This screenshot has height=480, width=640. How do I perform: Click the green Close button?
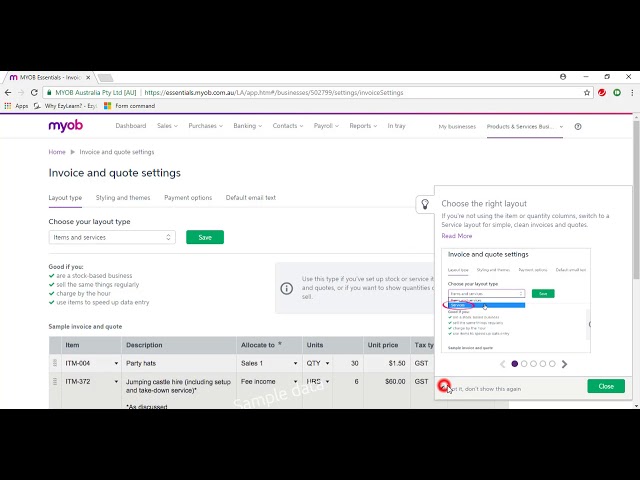click(x=606, y=386)
